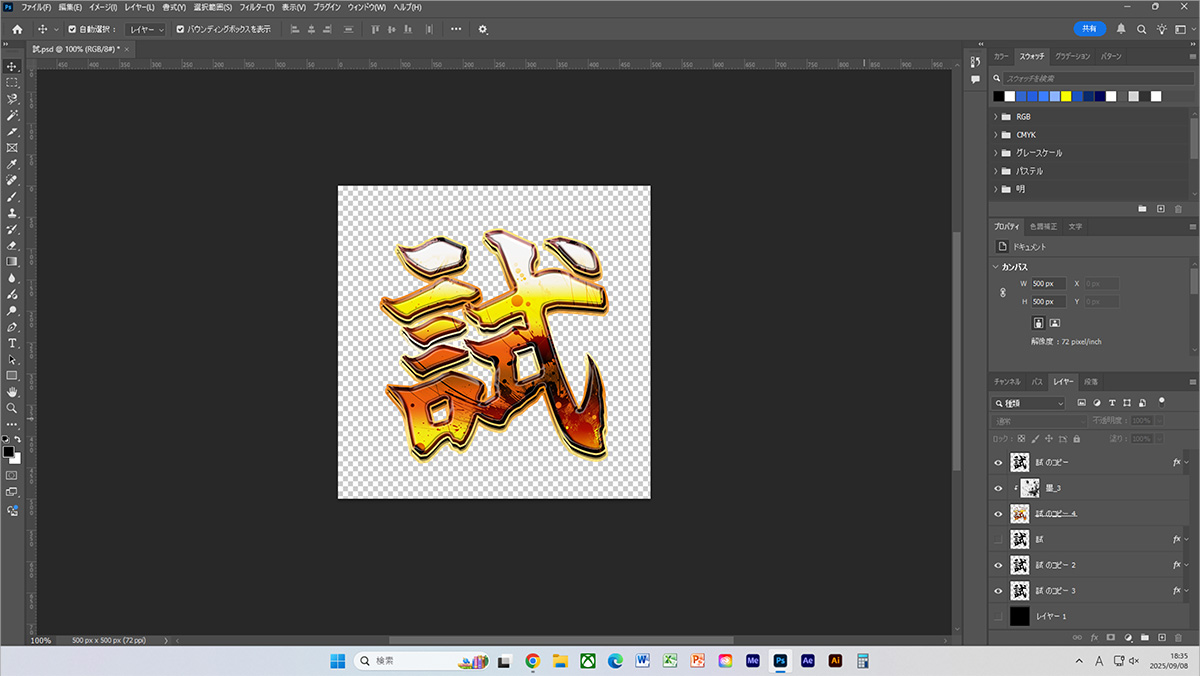Screen dimensions: 1200x676
Task: Click the 共有 share button
Action: coord(1090,29)
